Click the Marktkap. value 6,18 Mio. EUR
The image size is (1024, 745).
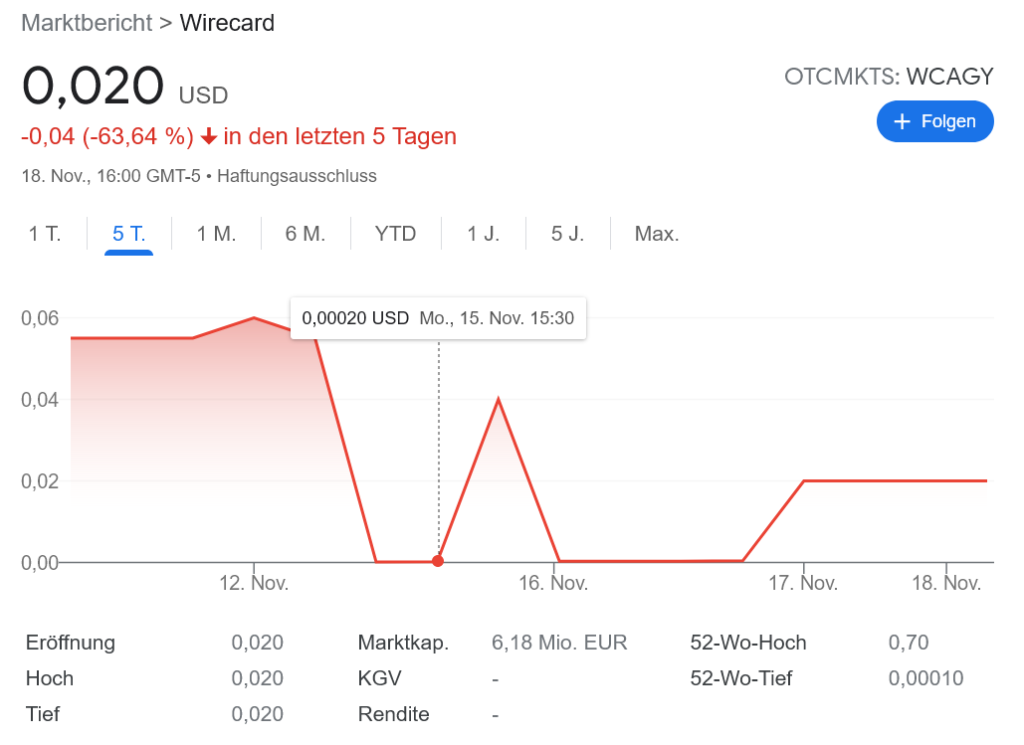(x=559, y=643)
